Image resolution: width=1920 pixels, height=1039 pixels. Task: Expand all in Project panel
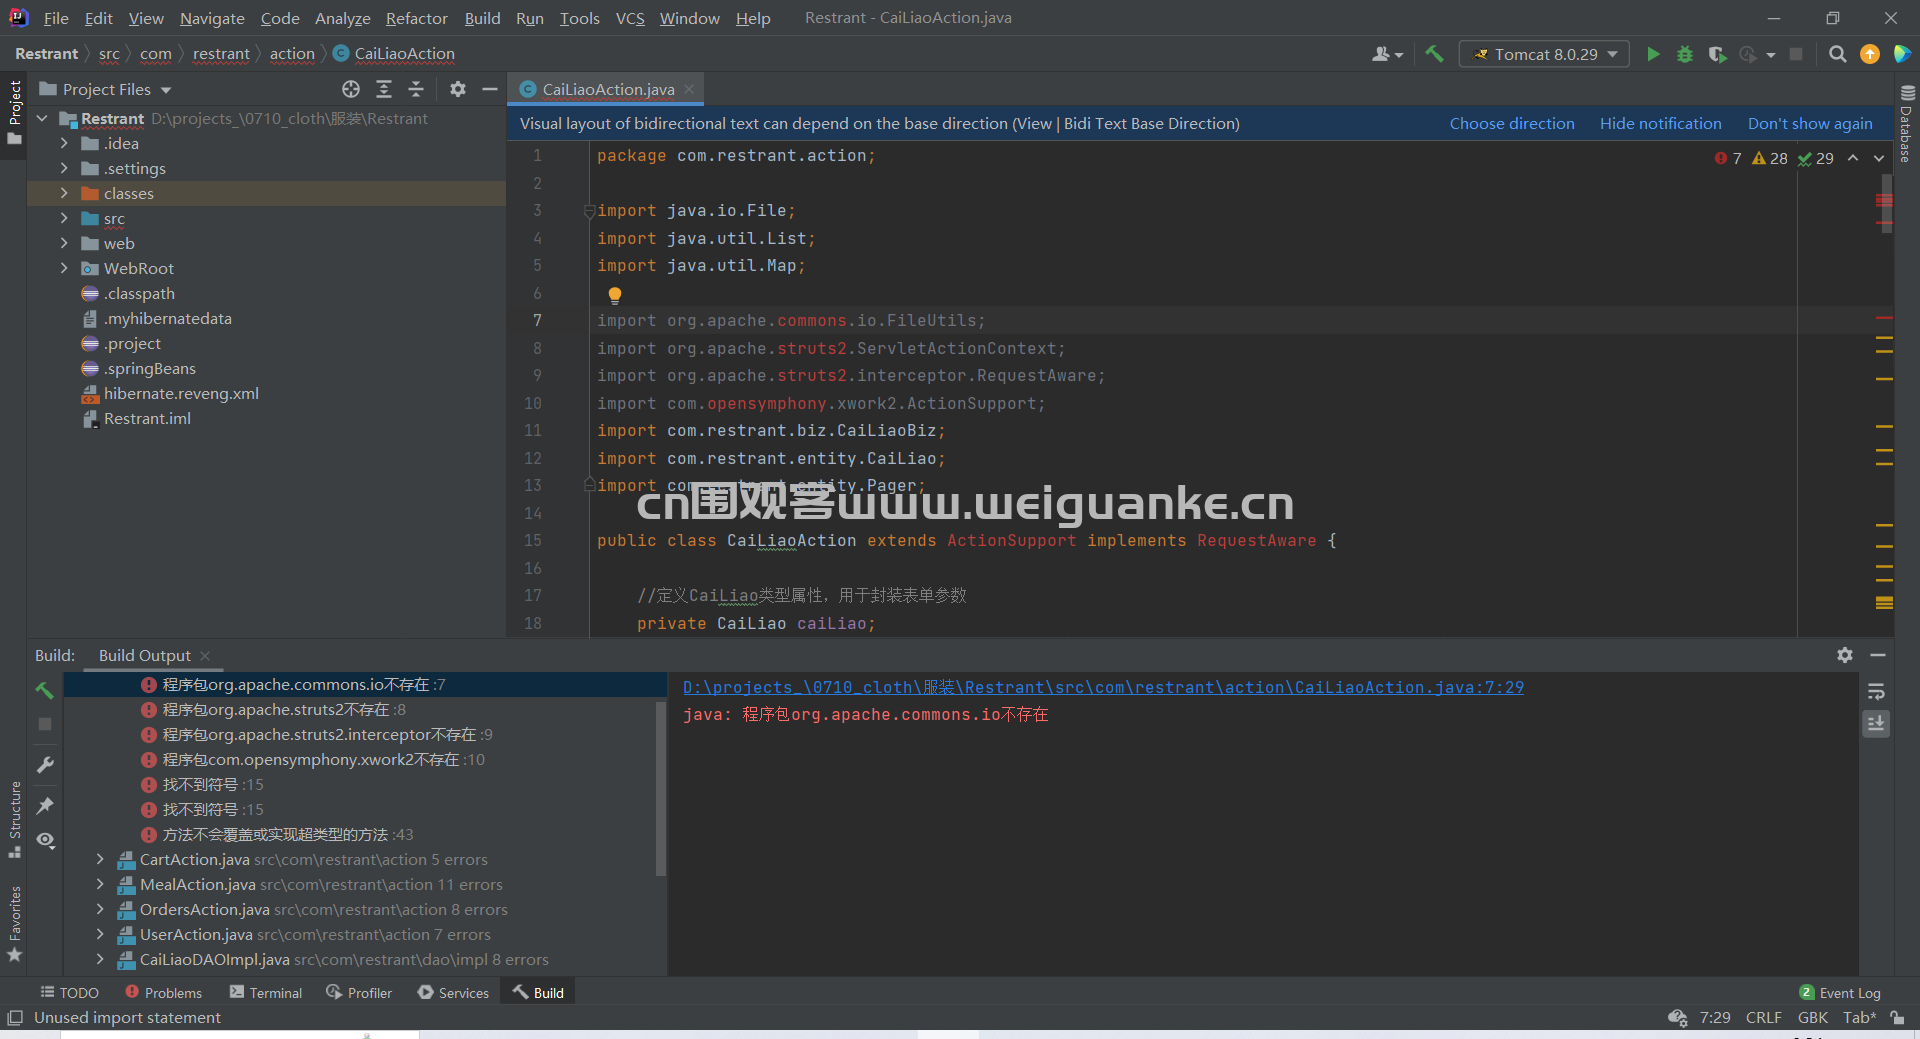tap(384, 89)
